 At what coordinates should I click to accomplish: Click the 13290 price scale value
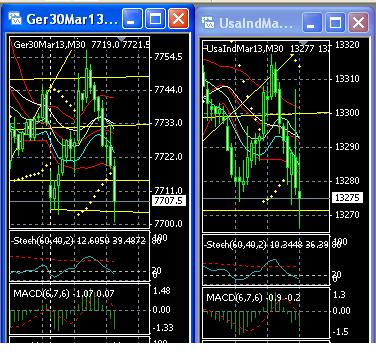click(x=347, y=147)
